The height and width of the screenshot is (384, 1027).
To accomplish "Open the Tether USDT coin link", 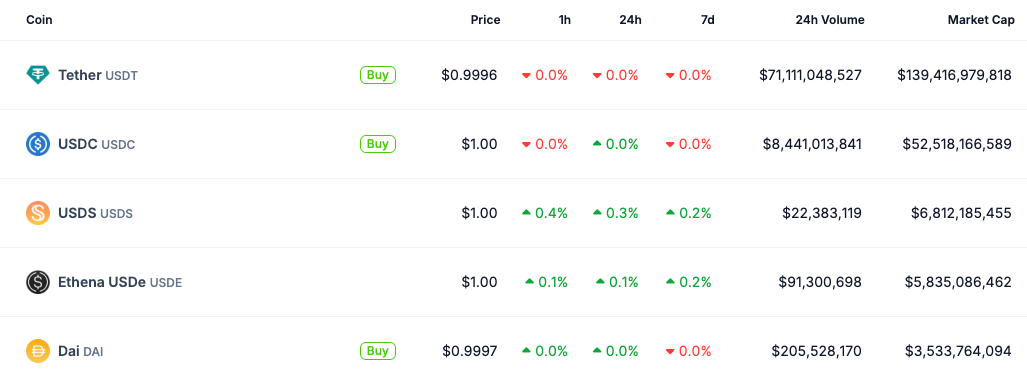I will point(98,75).
